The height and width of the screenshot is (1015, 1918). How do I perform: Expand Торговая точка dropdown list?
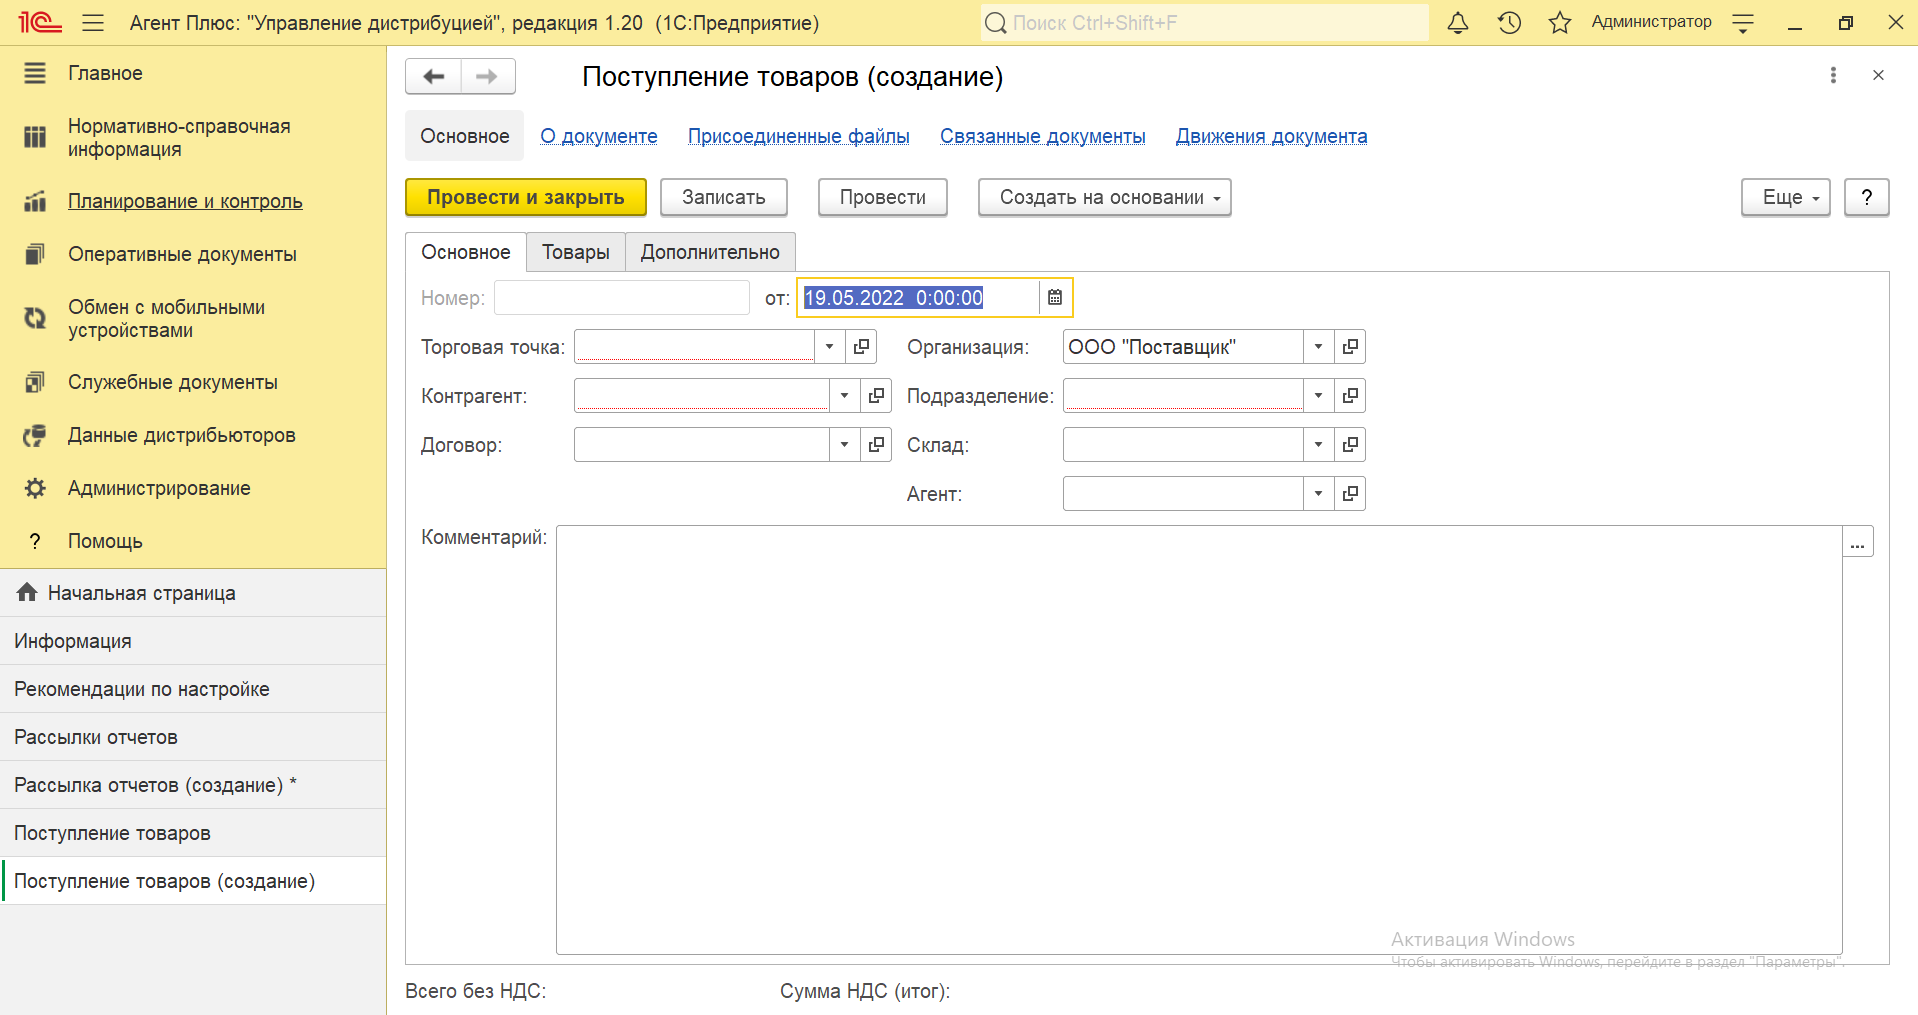829,347
